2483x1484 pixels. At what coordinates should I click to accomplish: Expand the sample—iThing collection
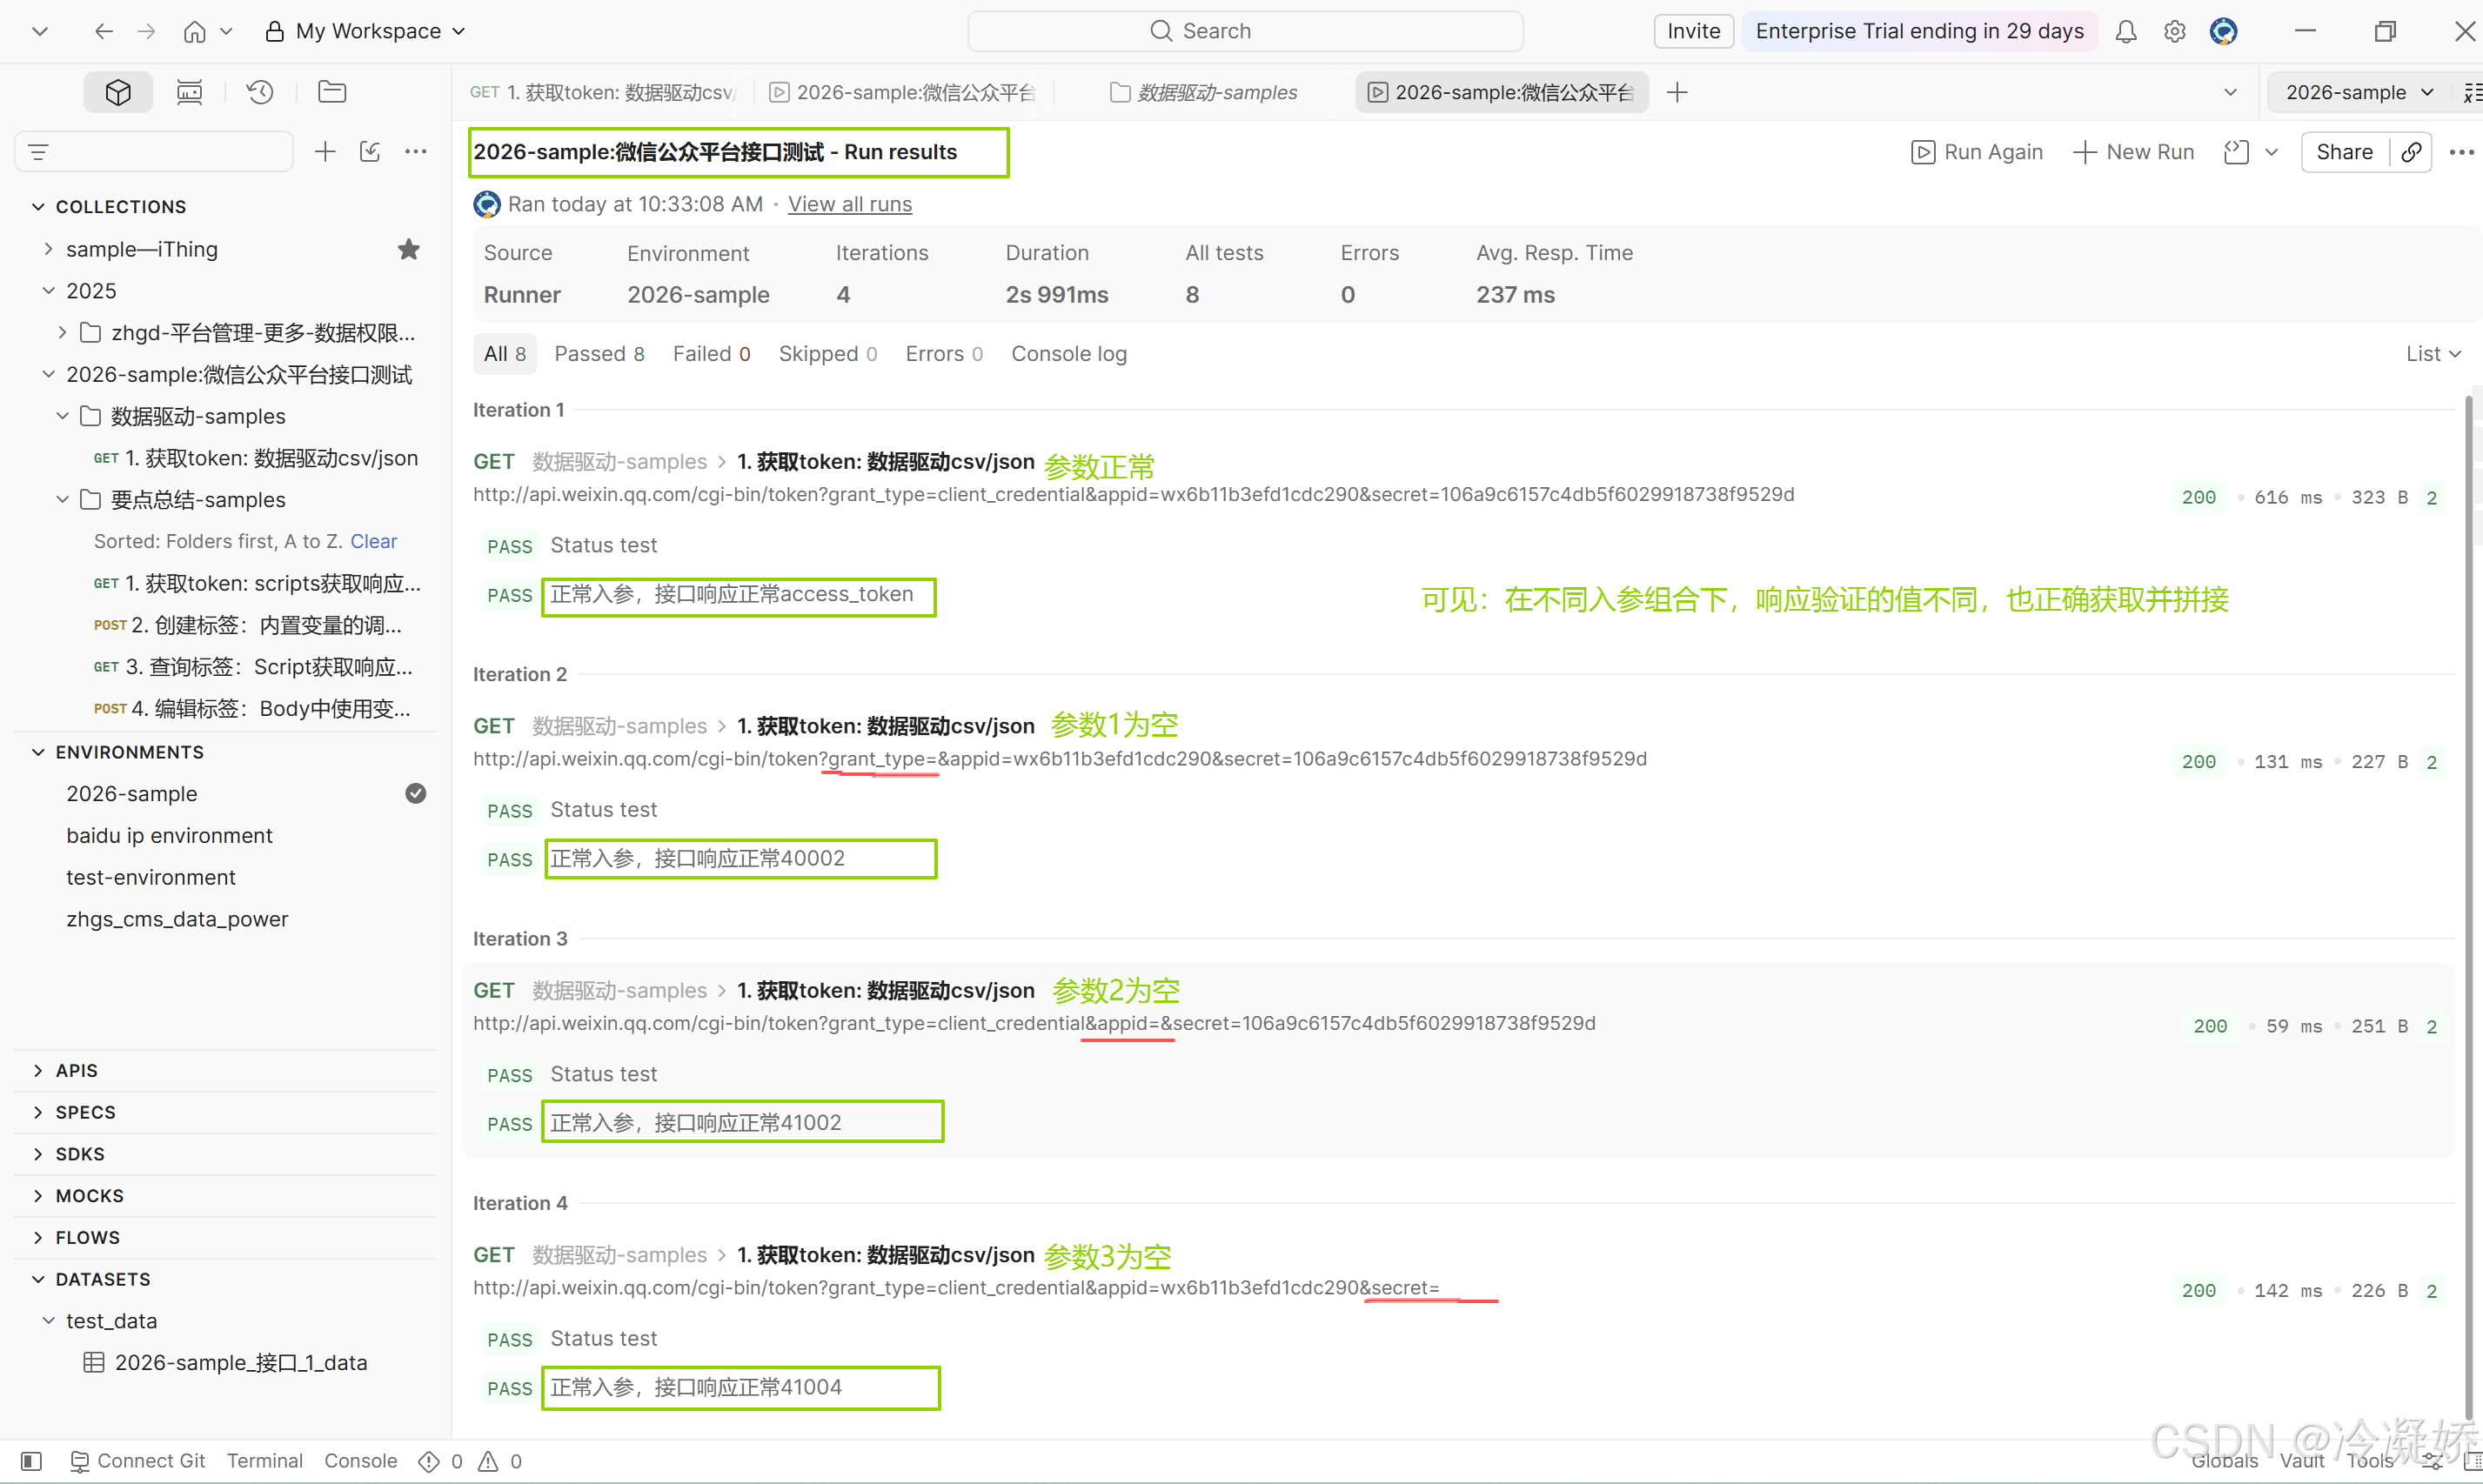(48, 248)
